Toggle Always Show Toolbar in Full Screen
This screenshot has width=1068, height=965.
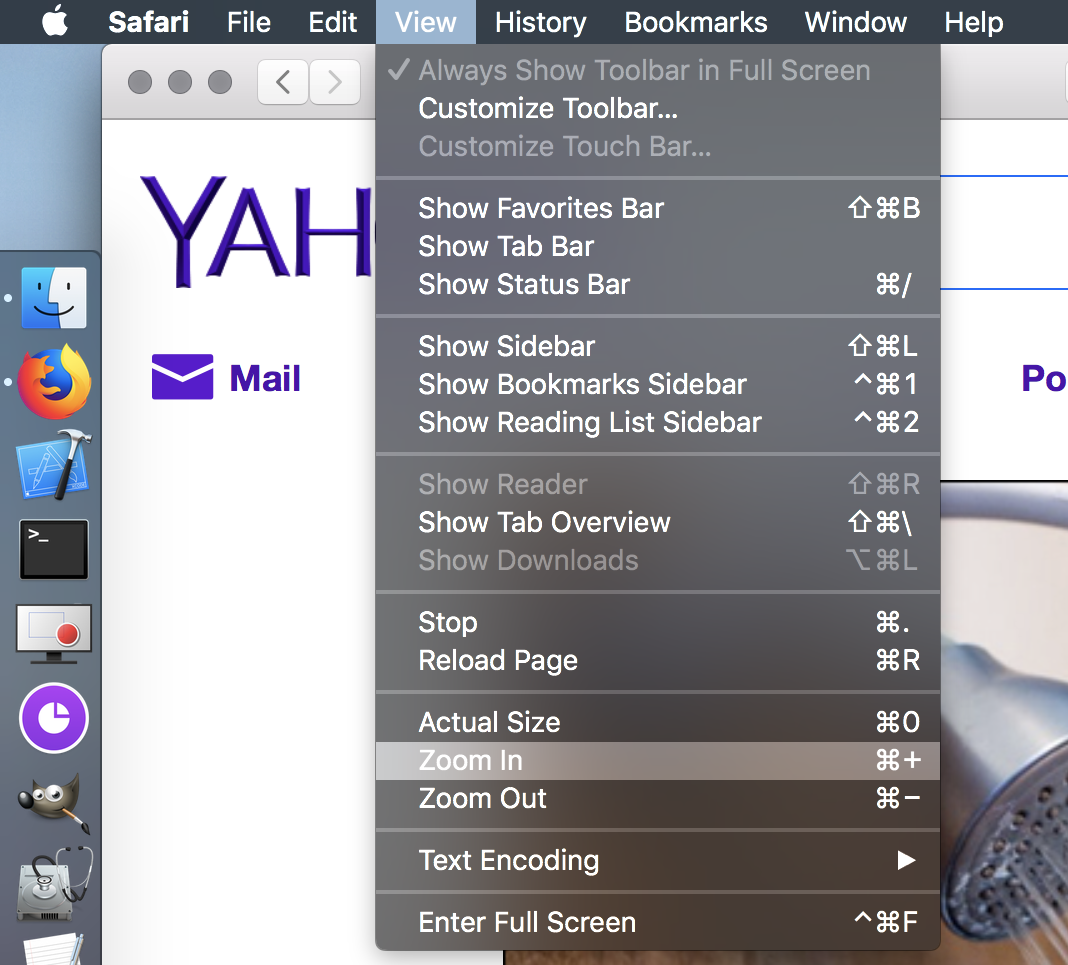click(x=657, y=70)
